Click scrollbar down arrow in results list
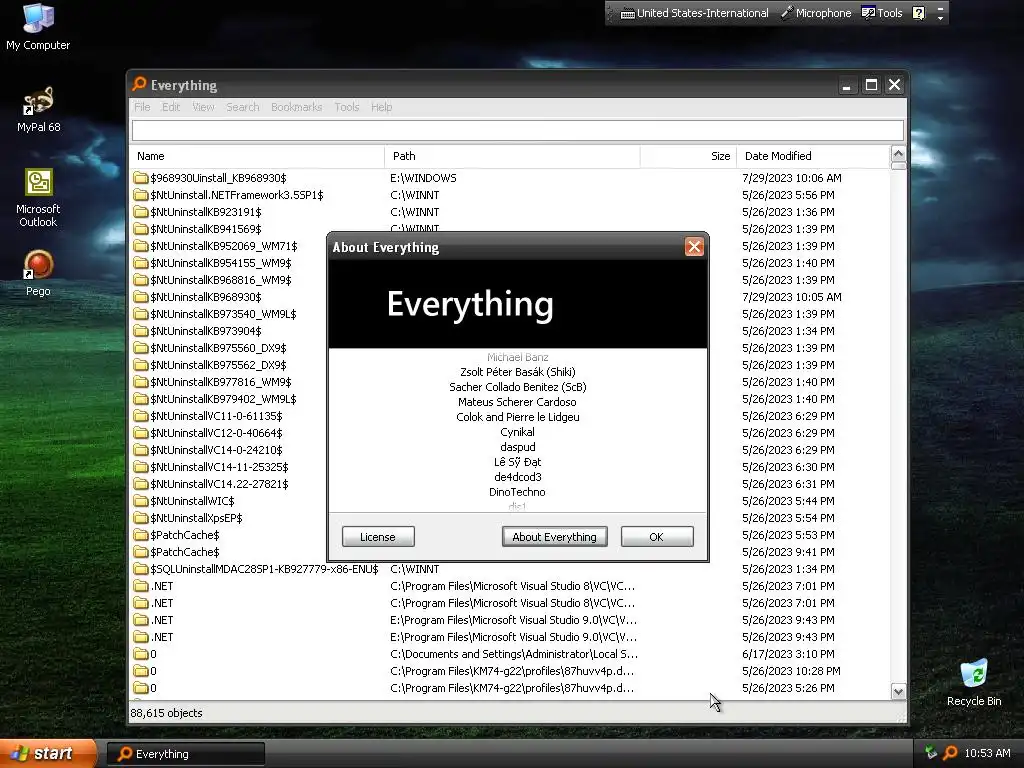 pos(899,692)
